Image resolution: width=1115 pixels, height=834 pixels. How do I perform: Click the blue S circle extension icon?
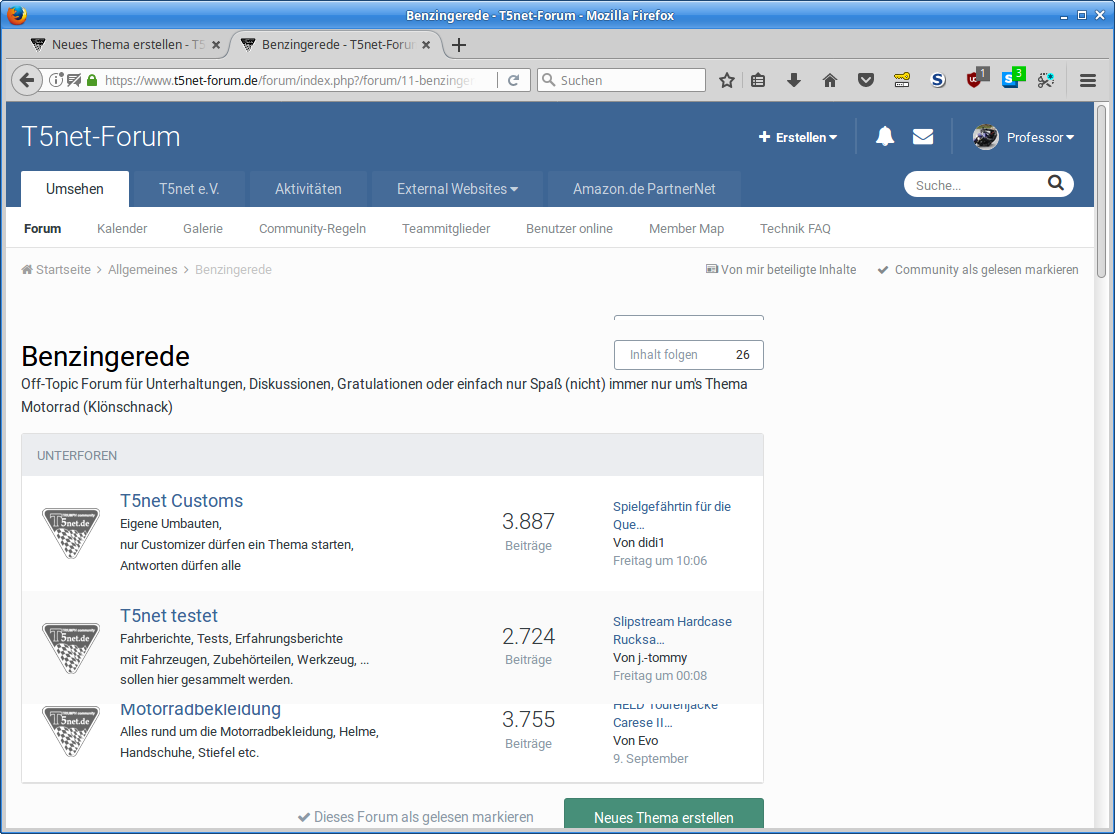point(938,80)
